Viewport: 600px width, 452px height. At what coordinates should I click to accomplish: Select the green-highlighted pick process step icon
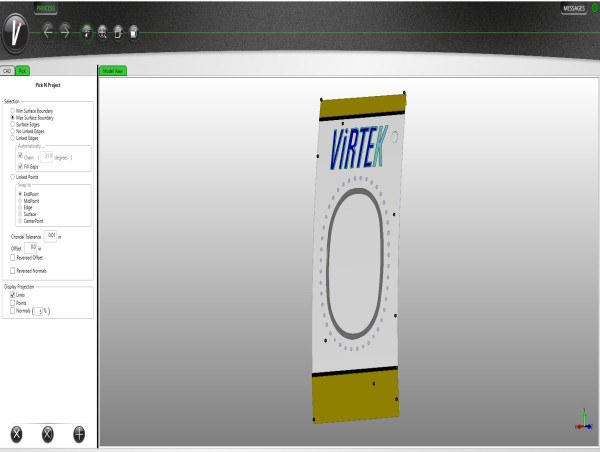tap(87, 33)
